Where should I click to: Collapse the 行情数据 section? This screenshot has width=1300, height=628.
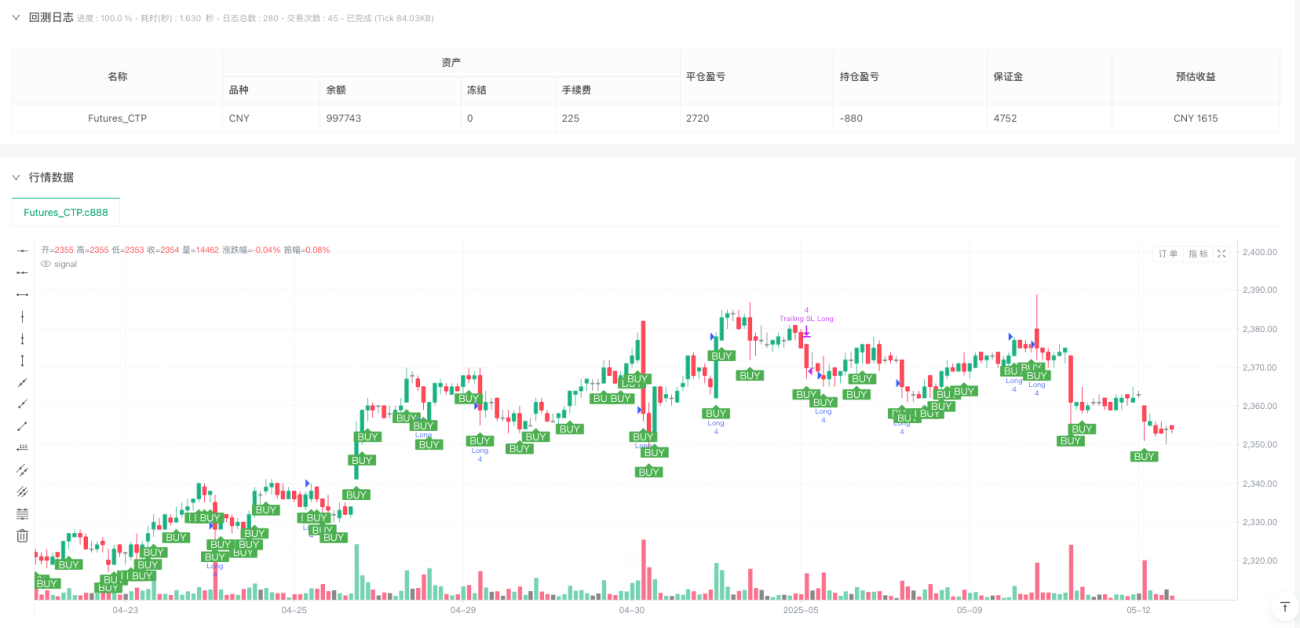pos(16,177)
